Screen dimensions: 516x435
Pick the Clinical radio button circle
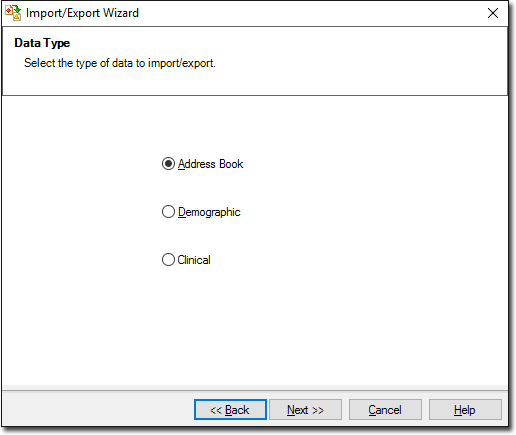(168, 260)
